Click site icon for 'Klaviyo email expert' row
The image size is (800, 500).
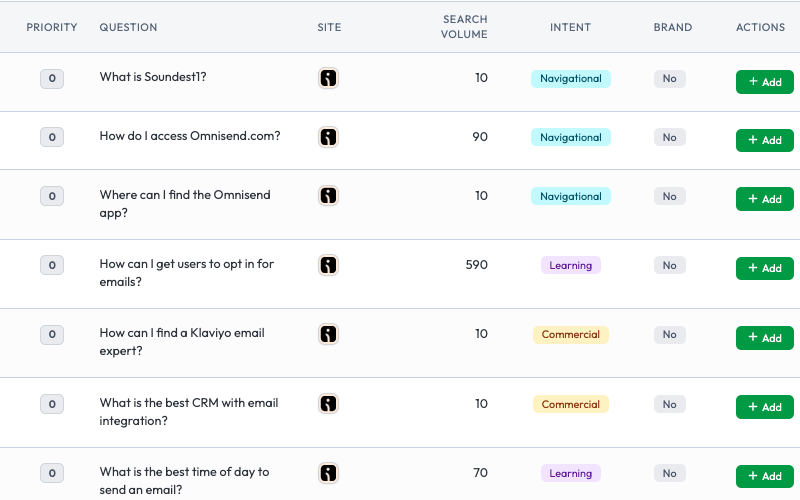pyautogui.click(x=329, y=334)
